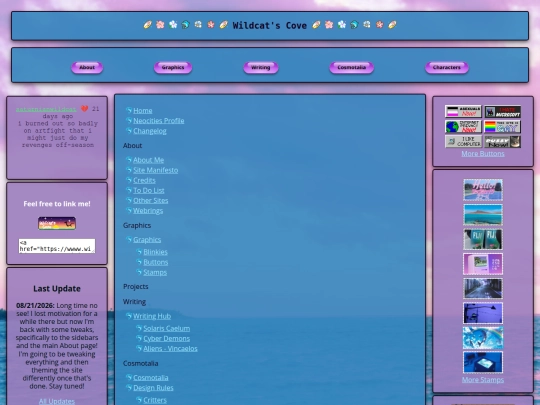
Task: Click the dolphin bullet beside About Me
Action: (x=129, y=160)
